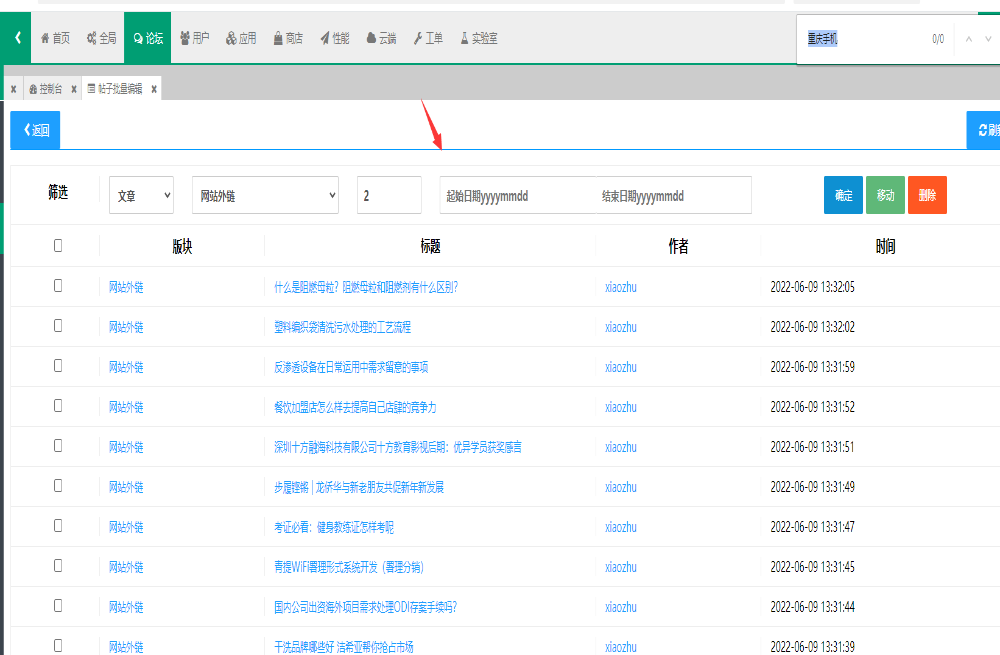Viewport: 1000px width, 655px height.
Task: Close the 帖子批量编辑 tab
Action: pos(154,89)
